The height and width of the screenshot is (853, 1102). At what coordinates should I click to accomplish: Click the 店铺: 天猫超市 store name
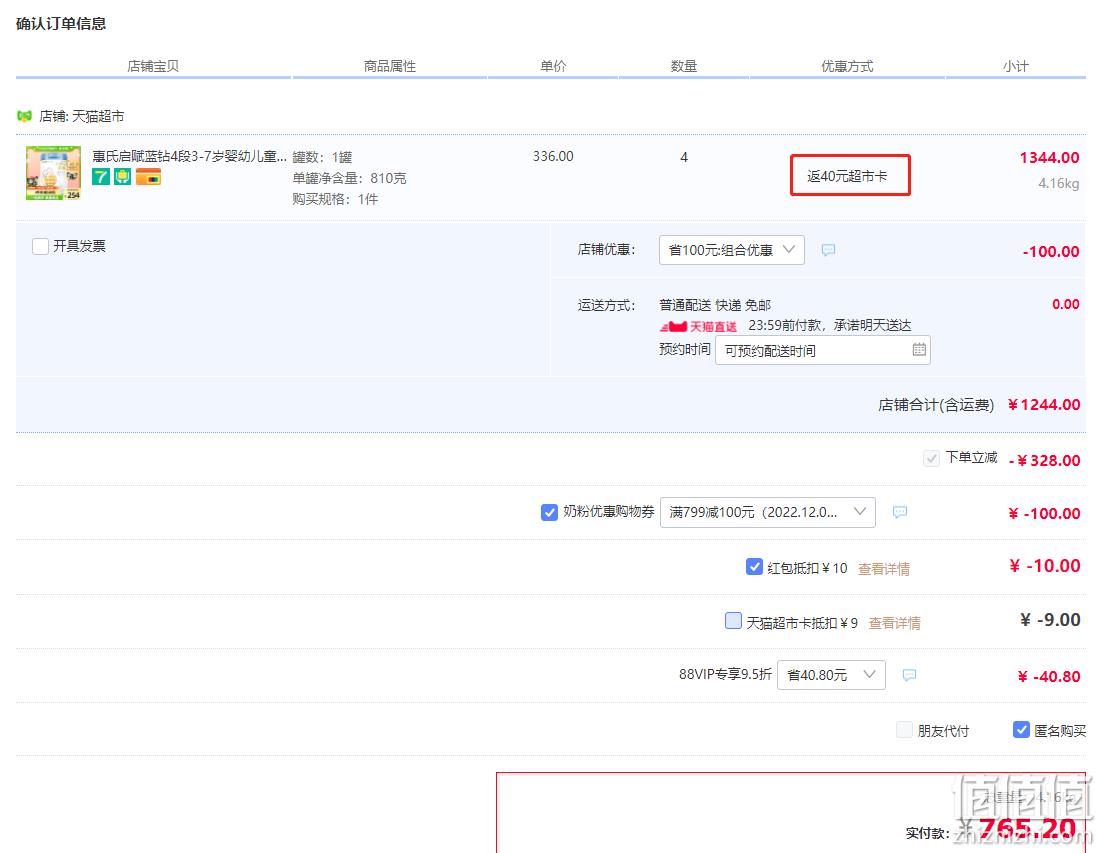tap(82, 116)
